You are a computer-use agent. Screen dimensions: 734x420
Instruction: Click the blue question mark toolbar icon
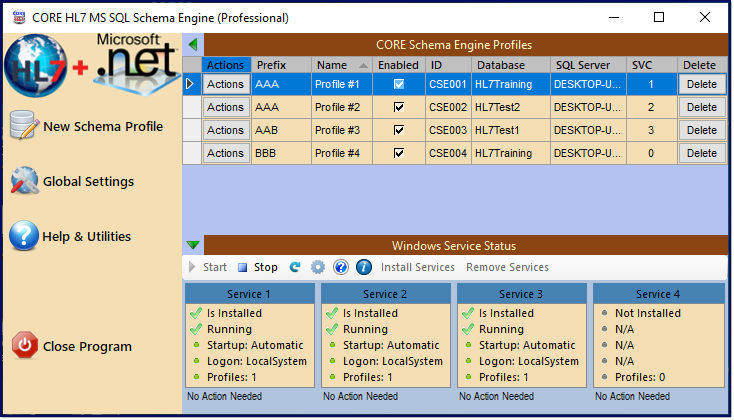click(341, 267)
